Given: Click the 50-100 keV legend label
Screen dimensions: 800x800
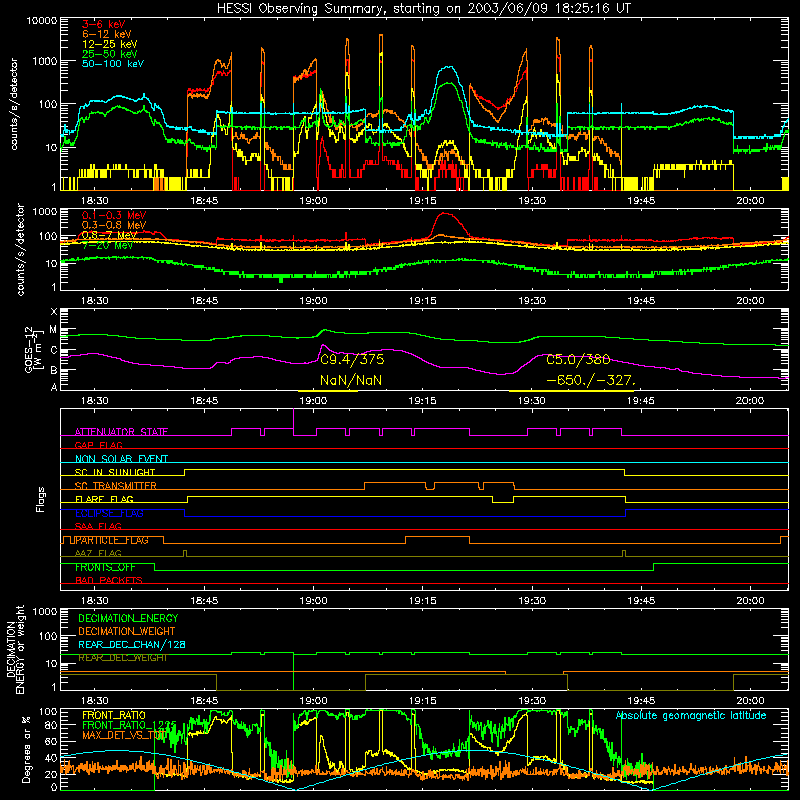Looking at the screenshot, I should click(113, 63).
